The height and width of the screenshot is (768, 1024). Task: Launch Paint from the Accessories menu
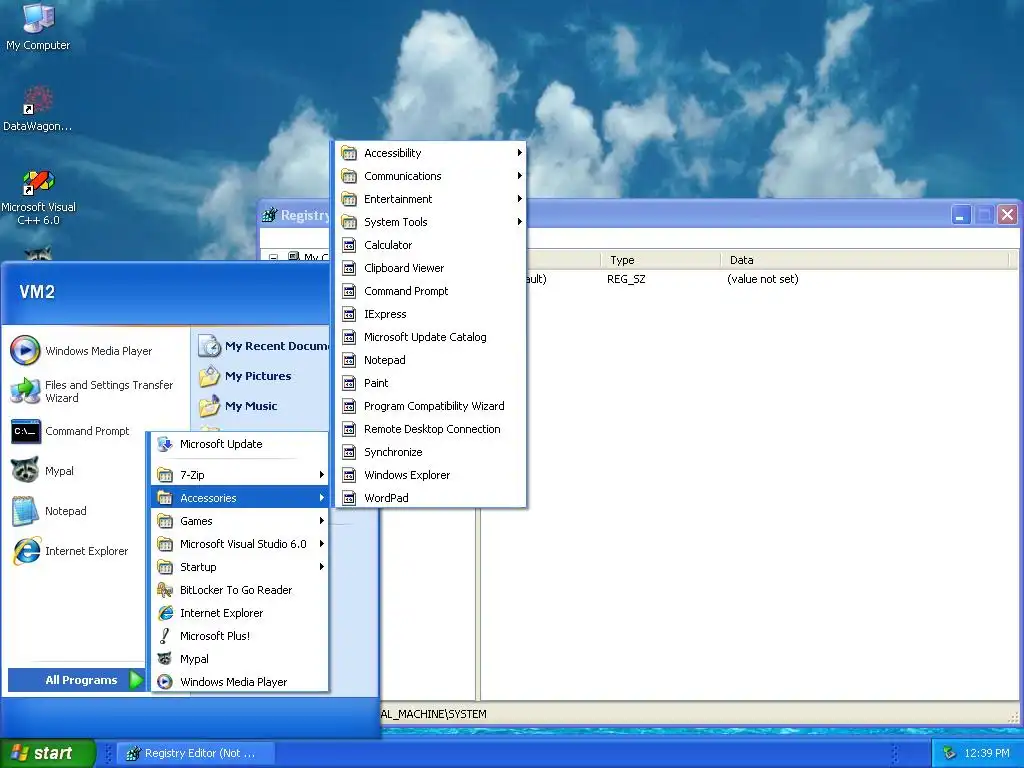[430, 383]
